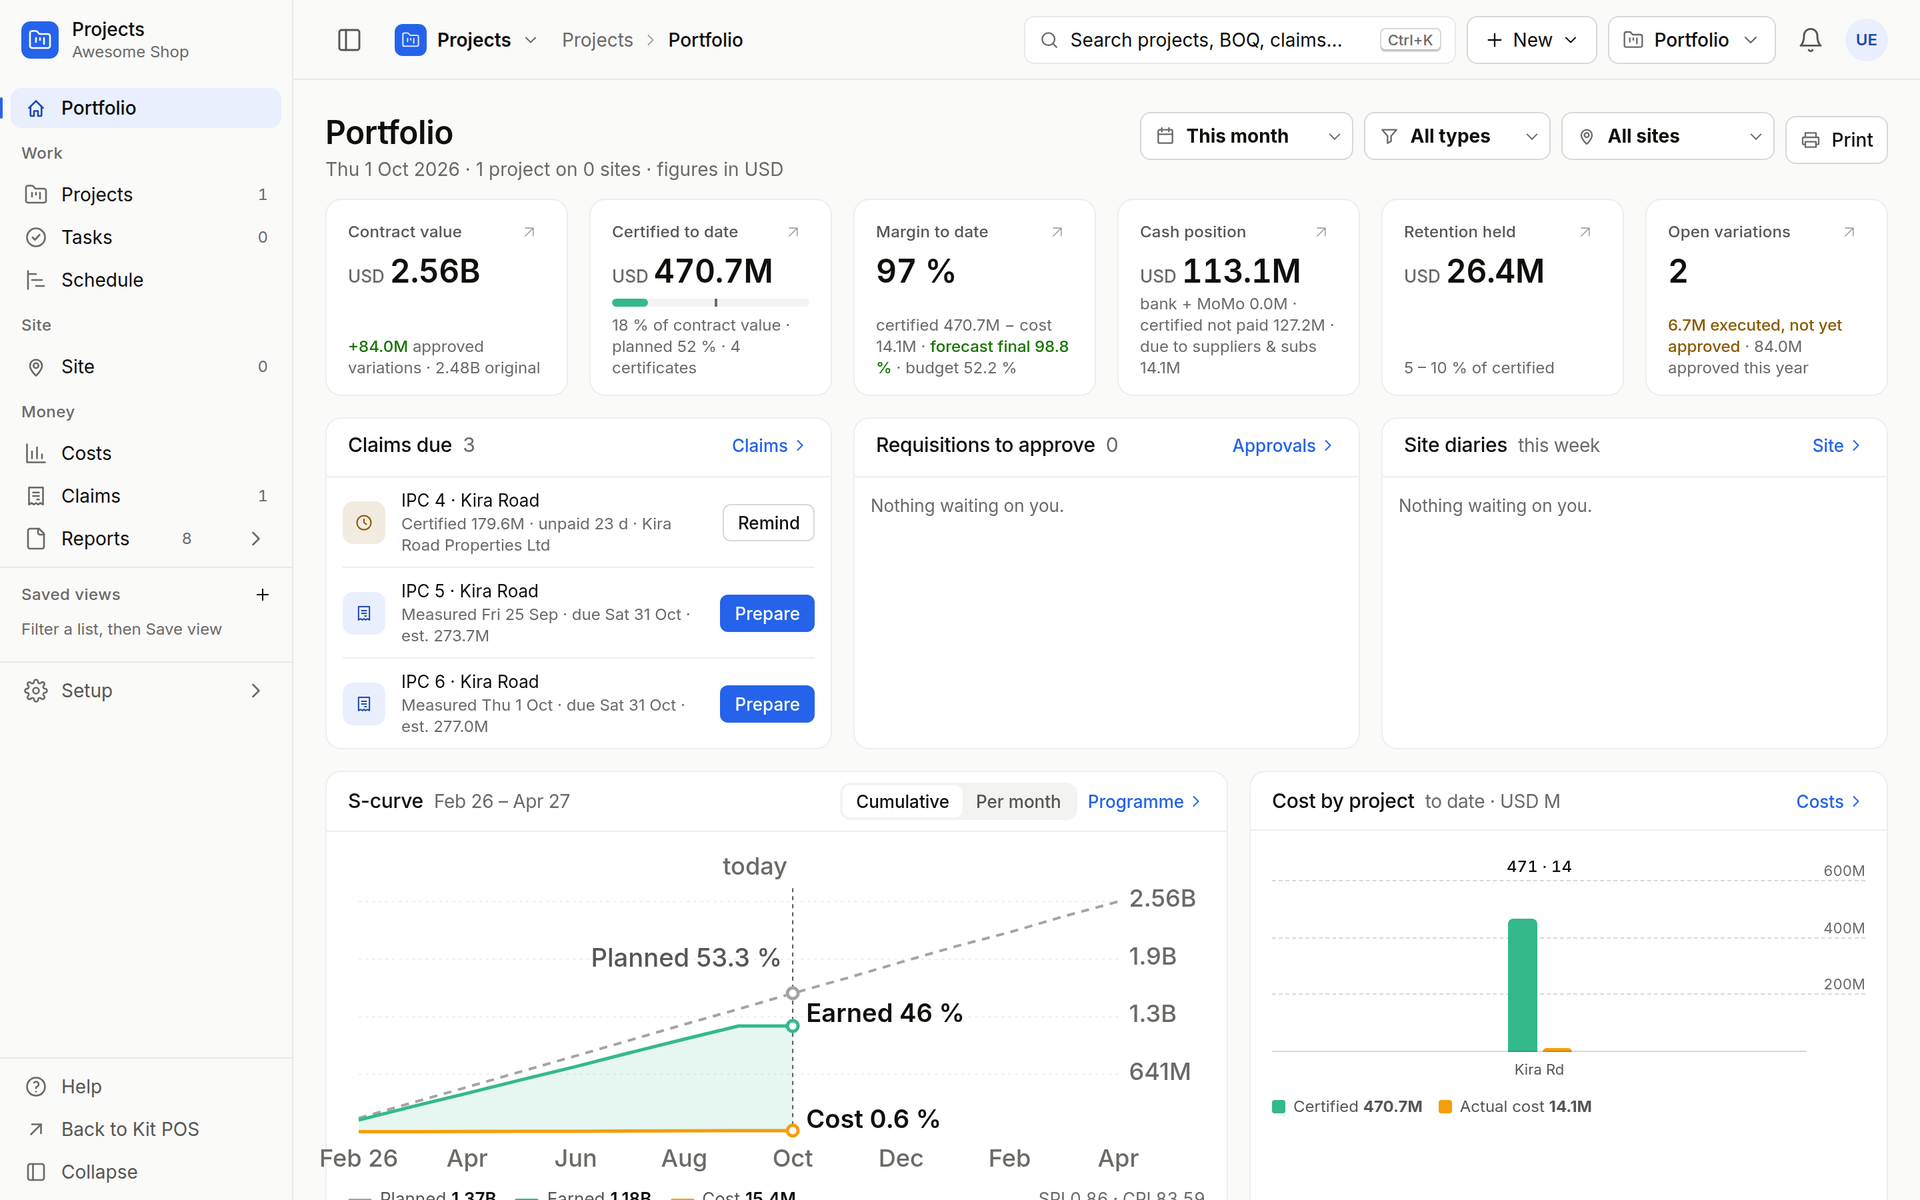Add a saved view with plus icon
The image size is (1920, 1200).
(262, 595)
